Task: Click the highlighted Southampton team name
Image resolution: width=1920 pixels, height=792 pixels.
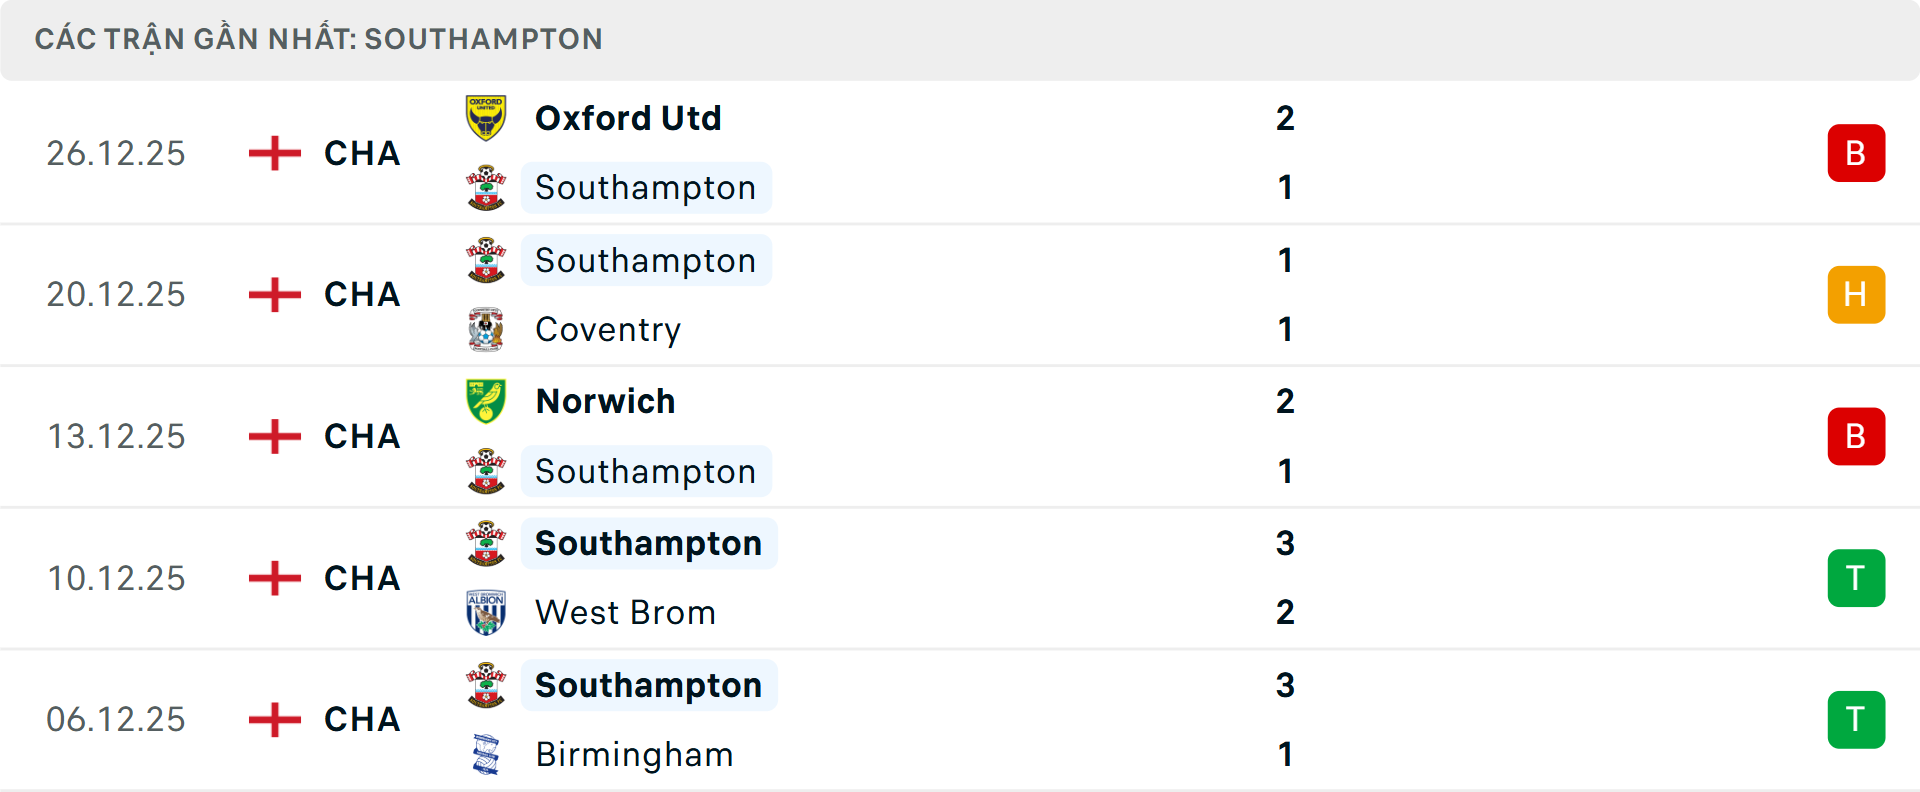Action: [646, 187]
